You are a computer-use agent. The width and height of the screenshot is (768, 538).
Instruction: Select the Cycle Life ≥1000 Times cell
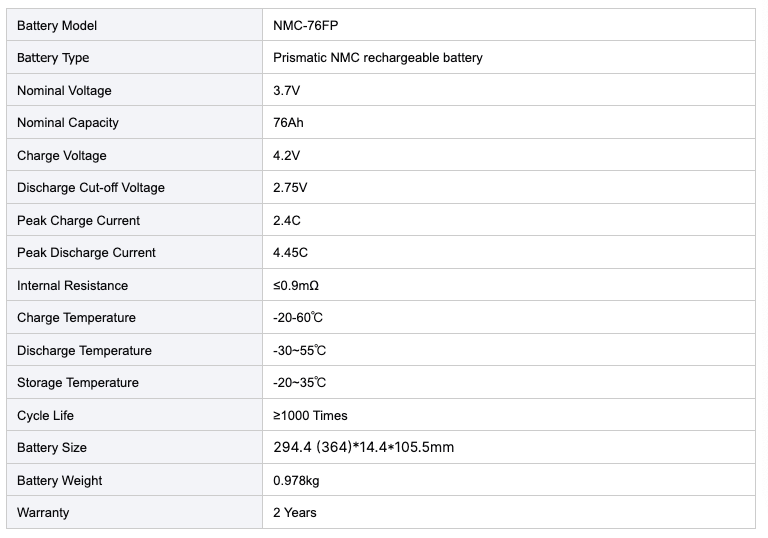pyautogui.click(x=509, y=415)
